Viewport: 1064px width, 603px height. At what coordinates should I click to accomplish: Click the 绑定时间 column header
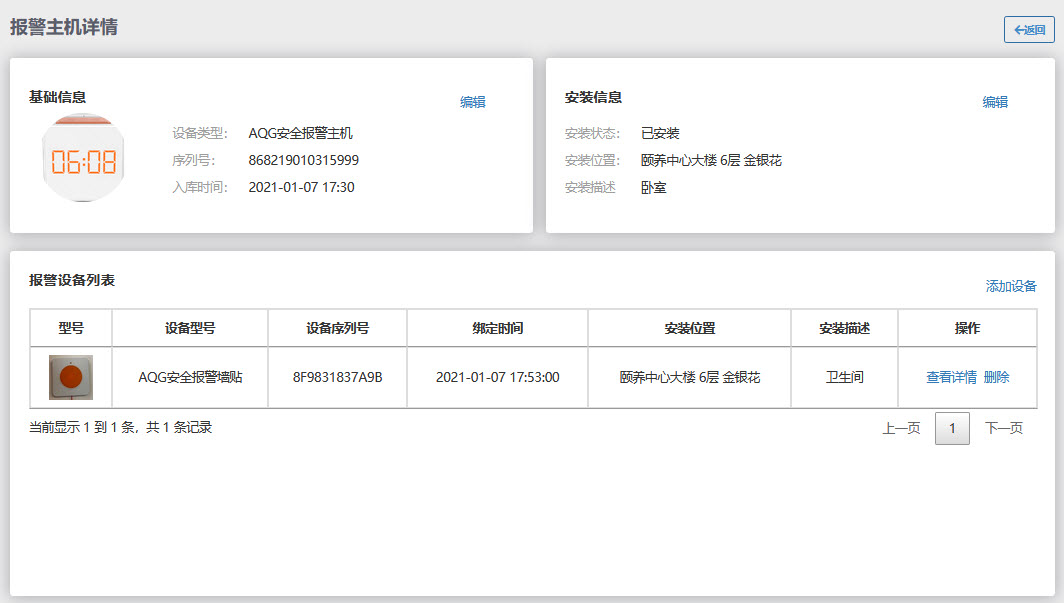498,328
